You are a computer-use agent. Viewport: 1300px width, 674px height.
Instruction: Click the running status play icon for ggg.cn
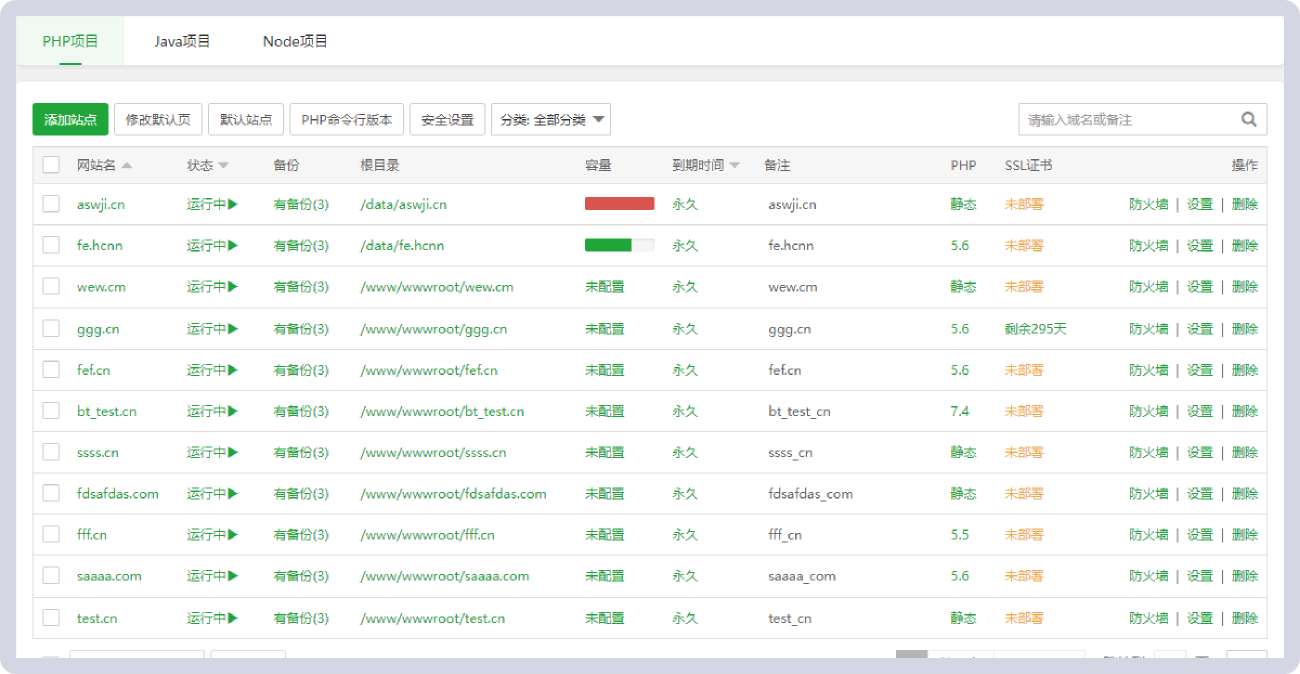click(233, 329)
